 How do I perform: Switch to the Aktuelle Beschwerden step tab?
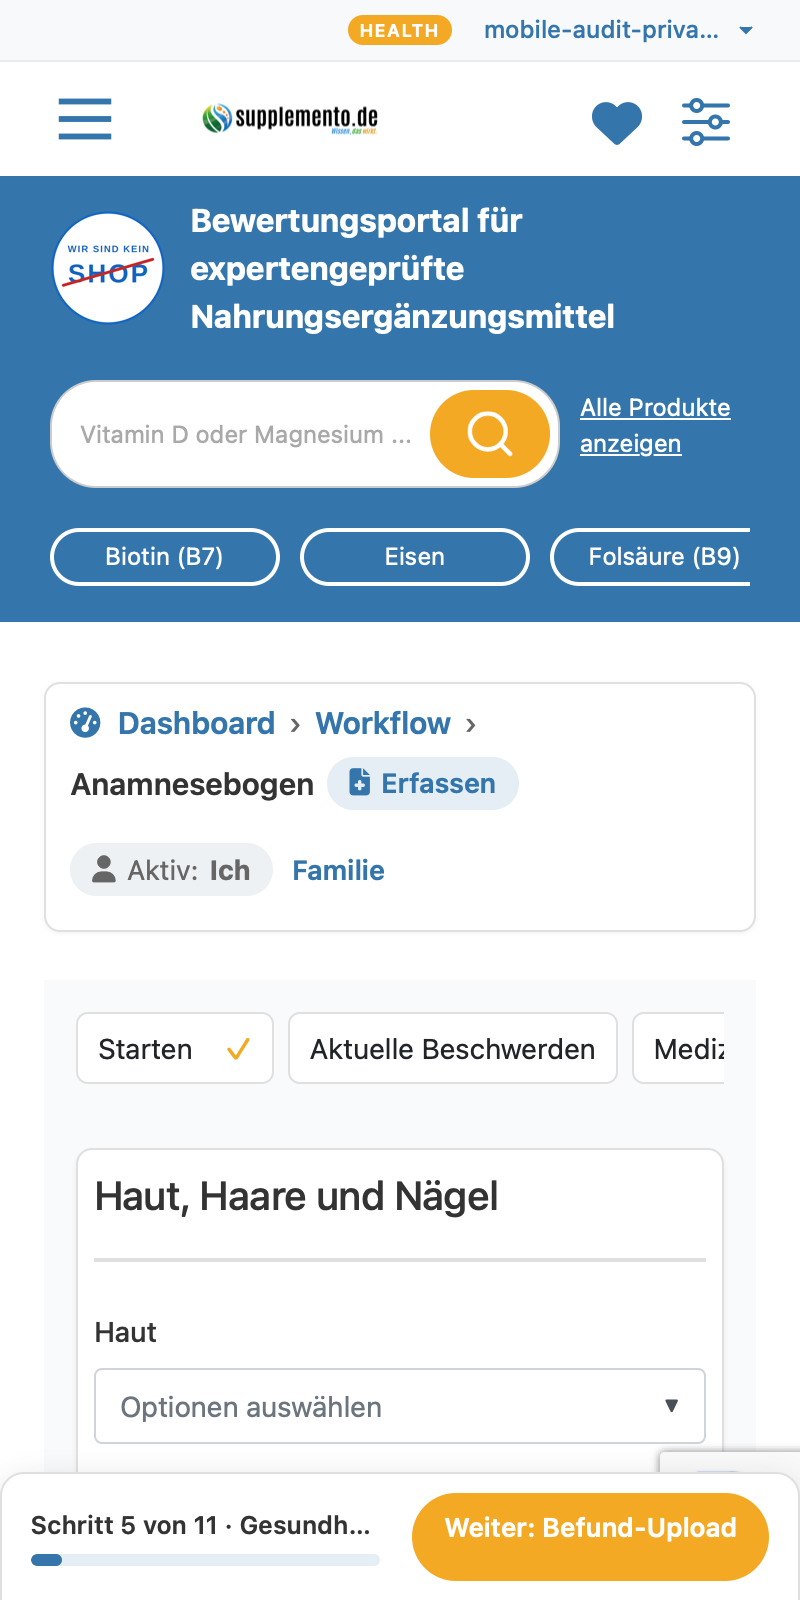(x=453, y=1048)
